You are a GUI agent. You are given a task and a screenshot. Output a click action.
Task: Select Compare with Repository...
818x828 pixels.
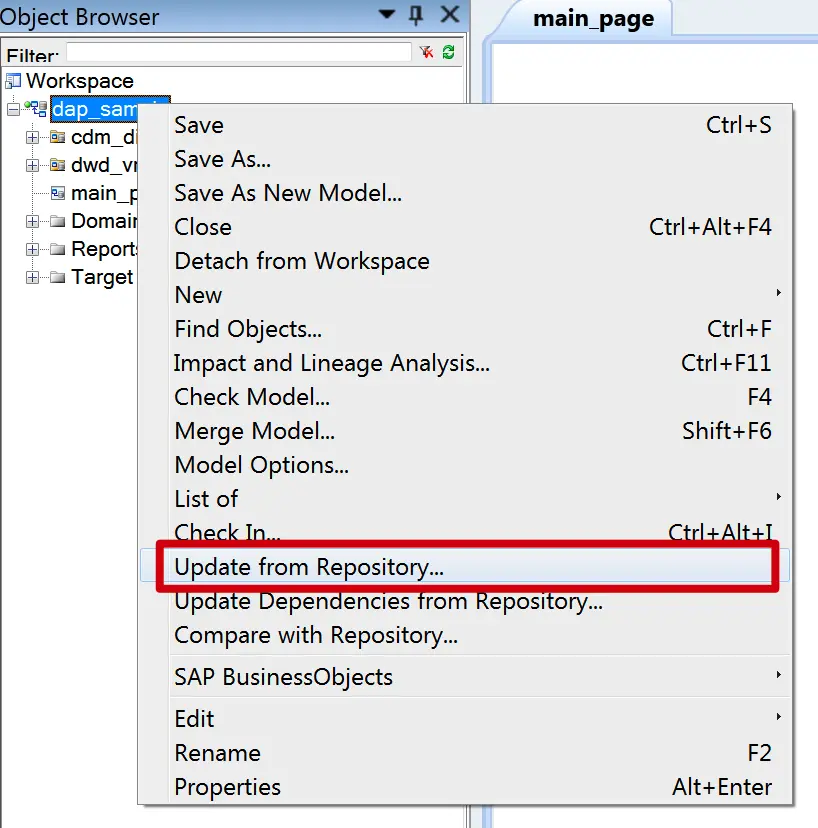pos(465,635)
